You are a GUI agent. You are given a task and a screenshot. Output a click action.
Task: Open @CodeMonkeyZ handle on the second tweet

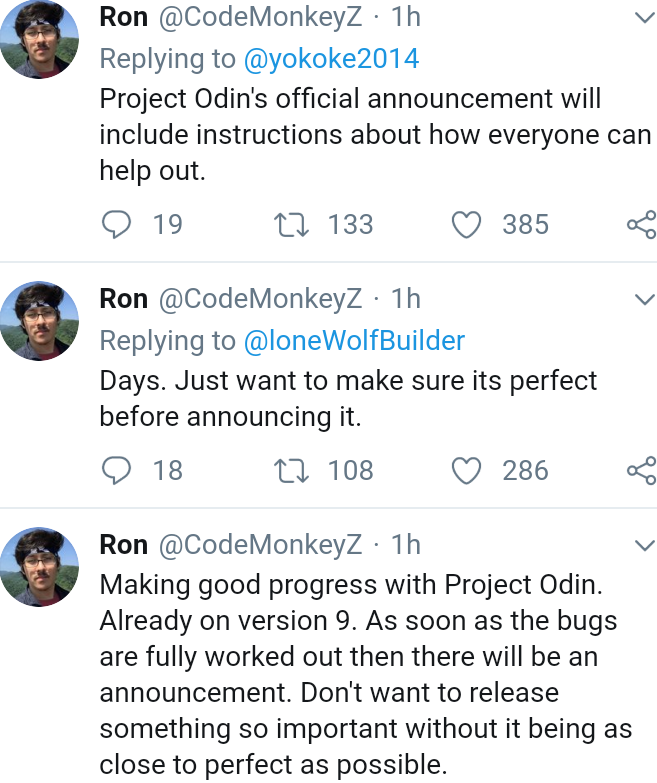click(260, 299)
